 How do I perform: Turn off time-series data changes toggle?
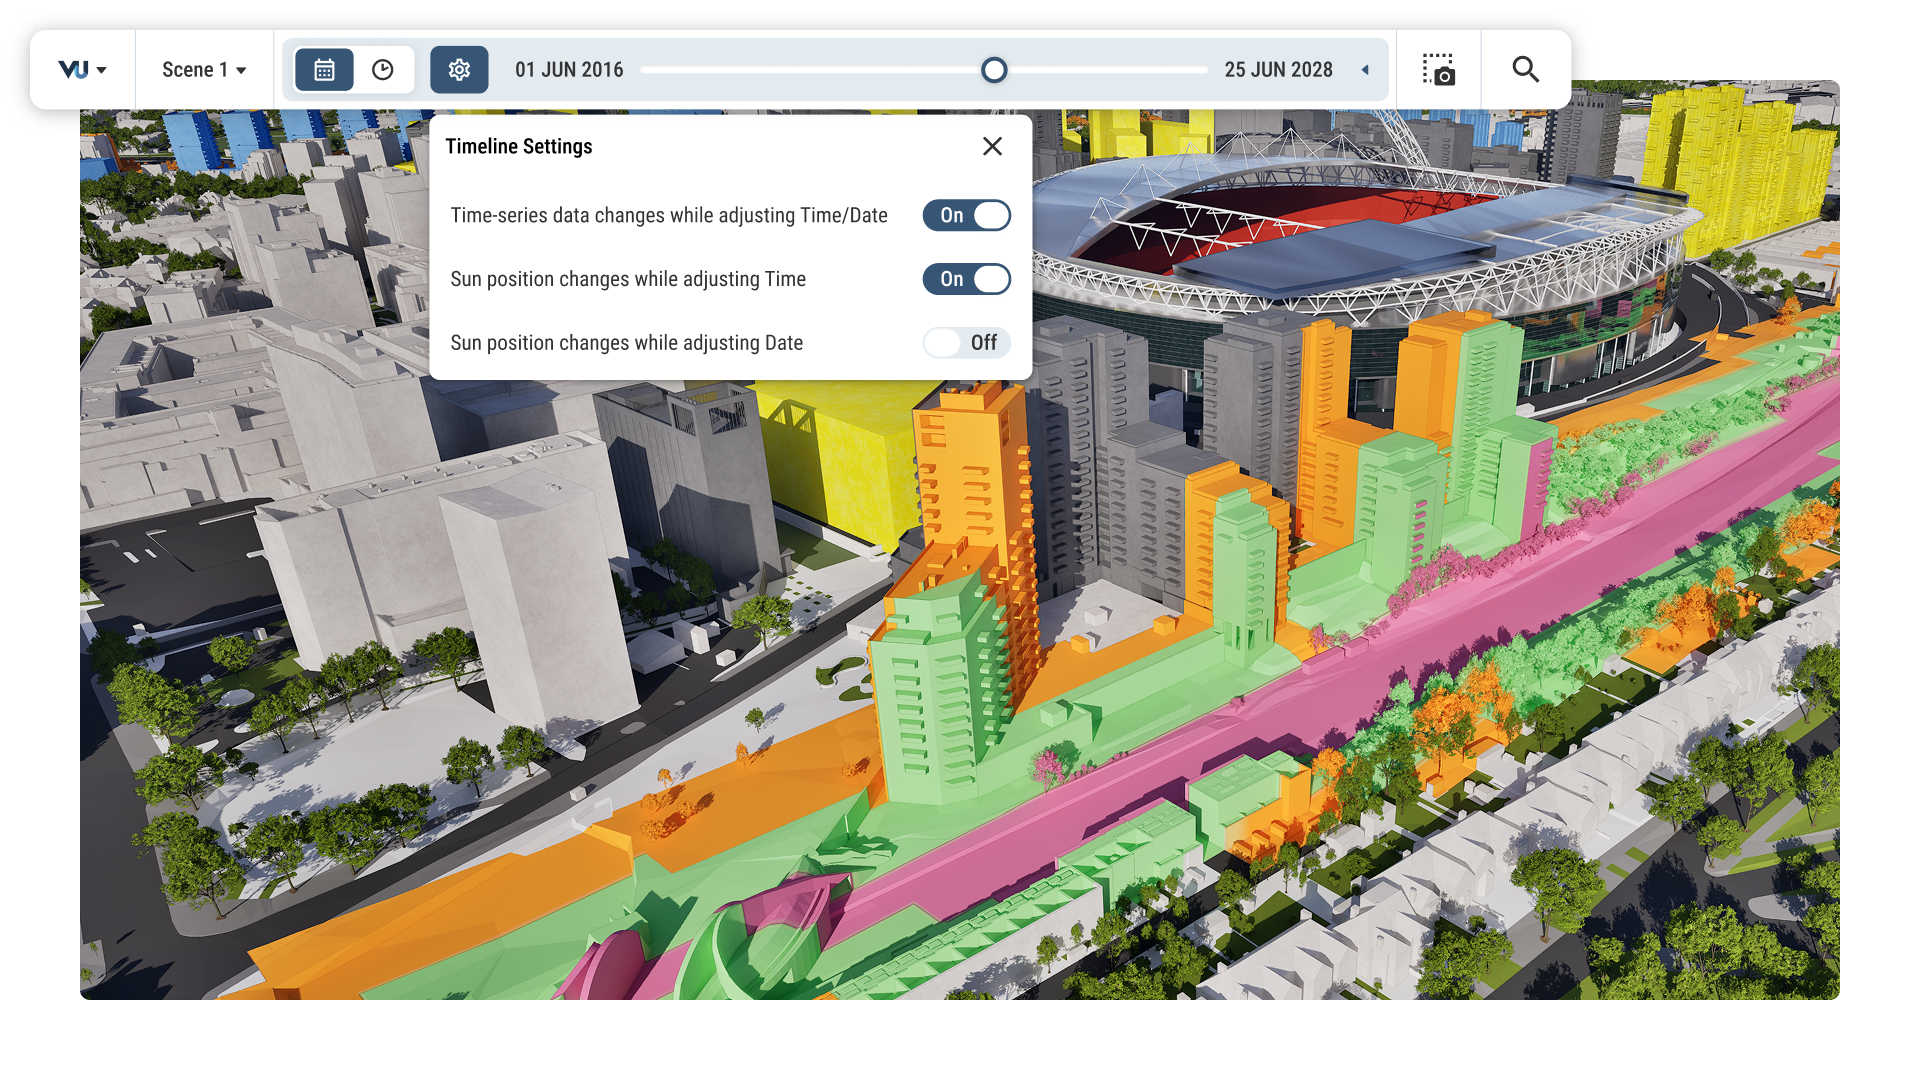point(966,215)
